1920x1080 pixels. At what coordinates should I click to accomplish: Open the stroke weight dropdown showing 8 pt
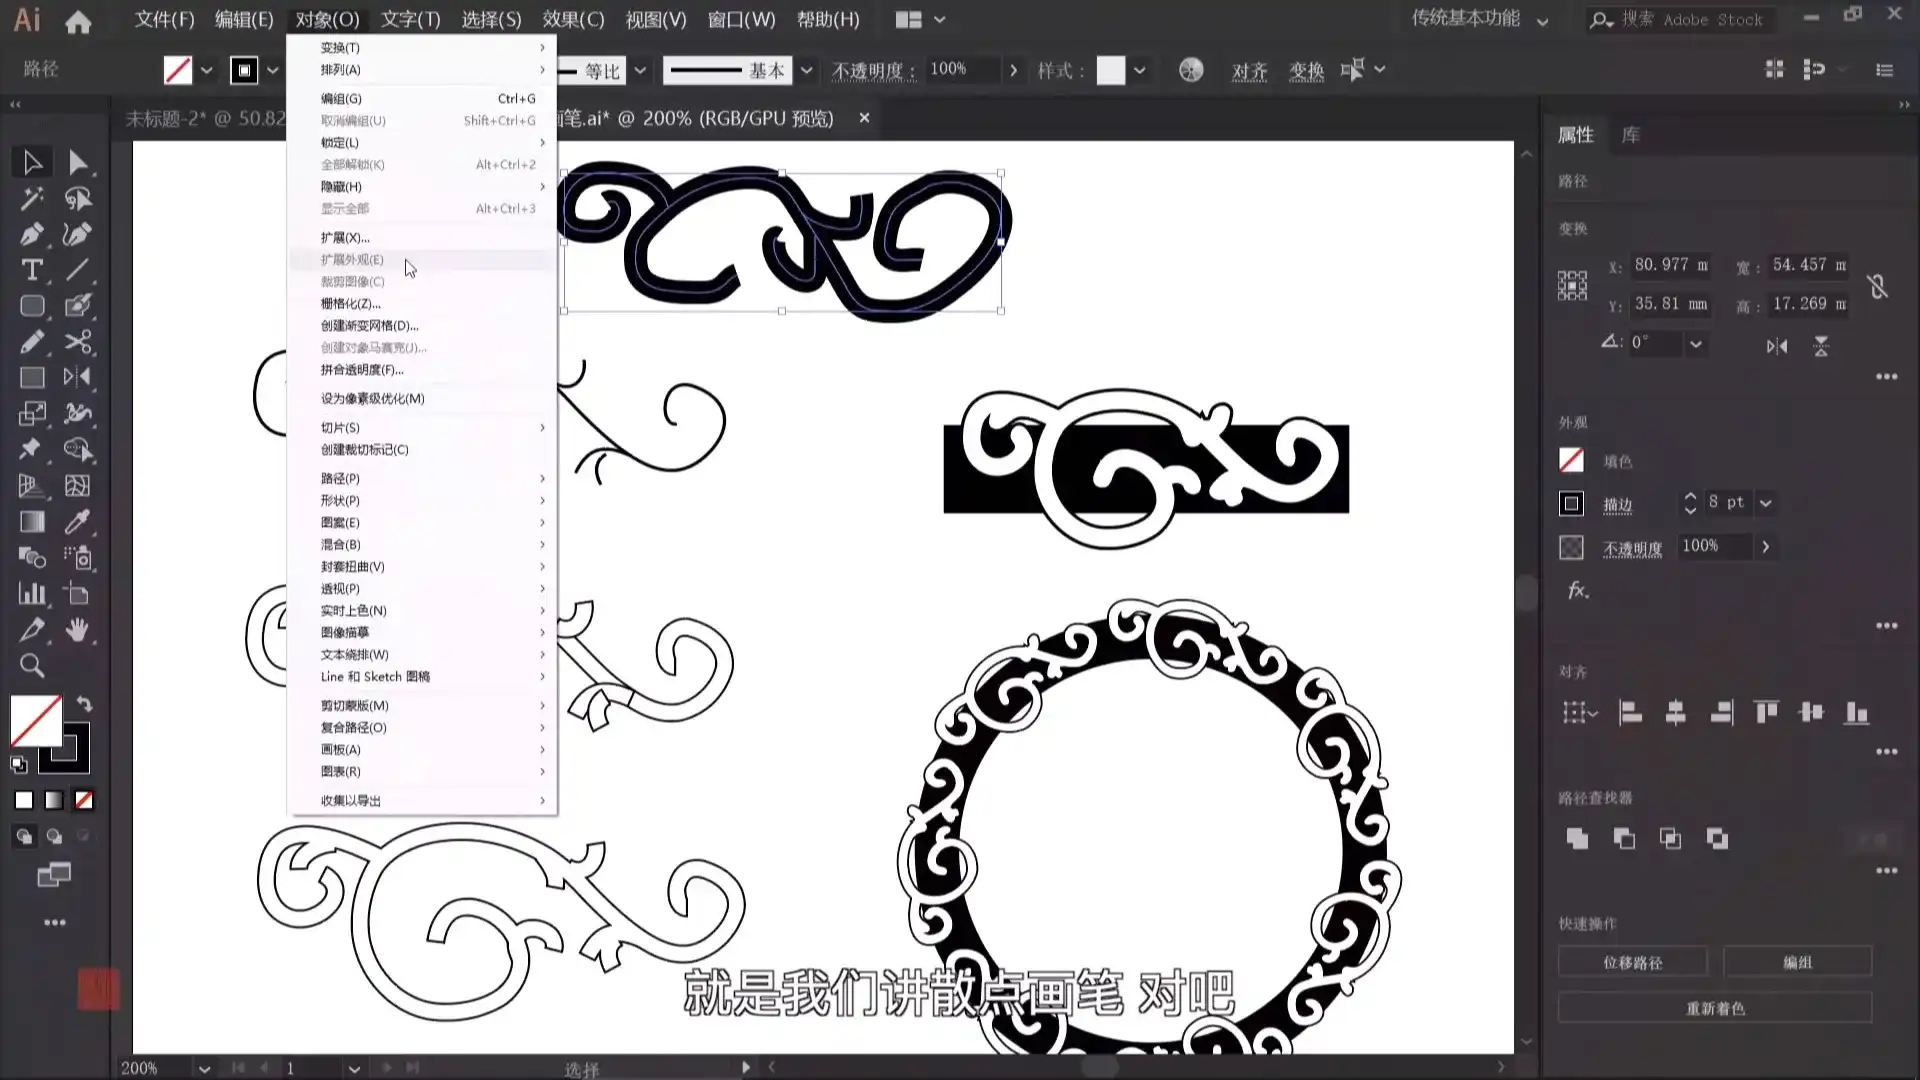tap(1766, 503)
